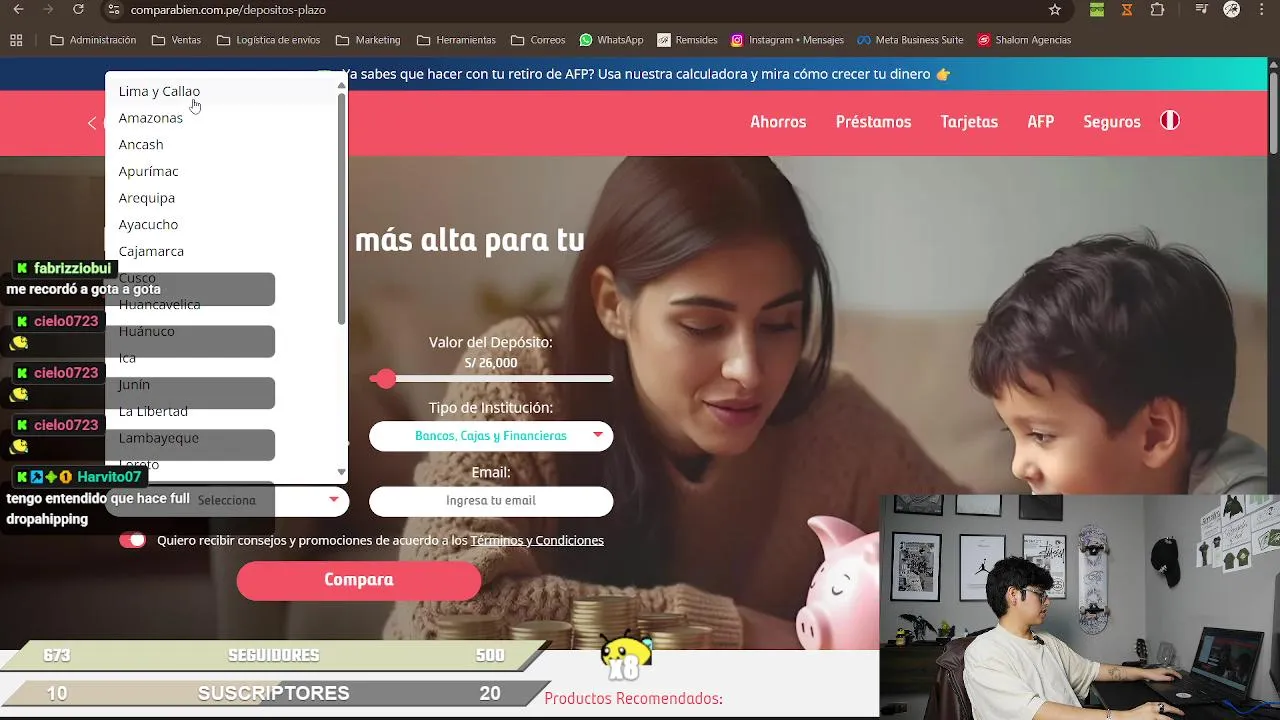Open the Logística de envíos bookmark folder
The image size is (1280, 720).
tap(268, 40)
